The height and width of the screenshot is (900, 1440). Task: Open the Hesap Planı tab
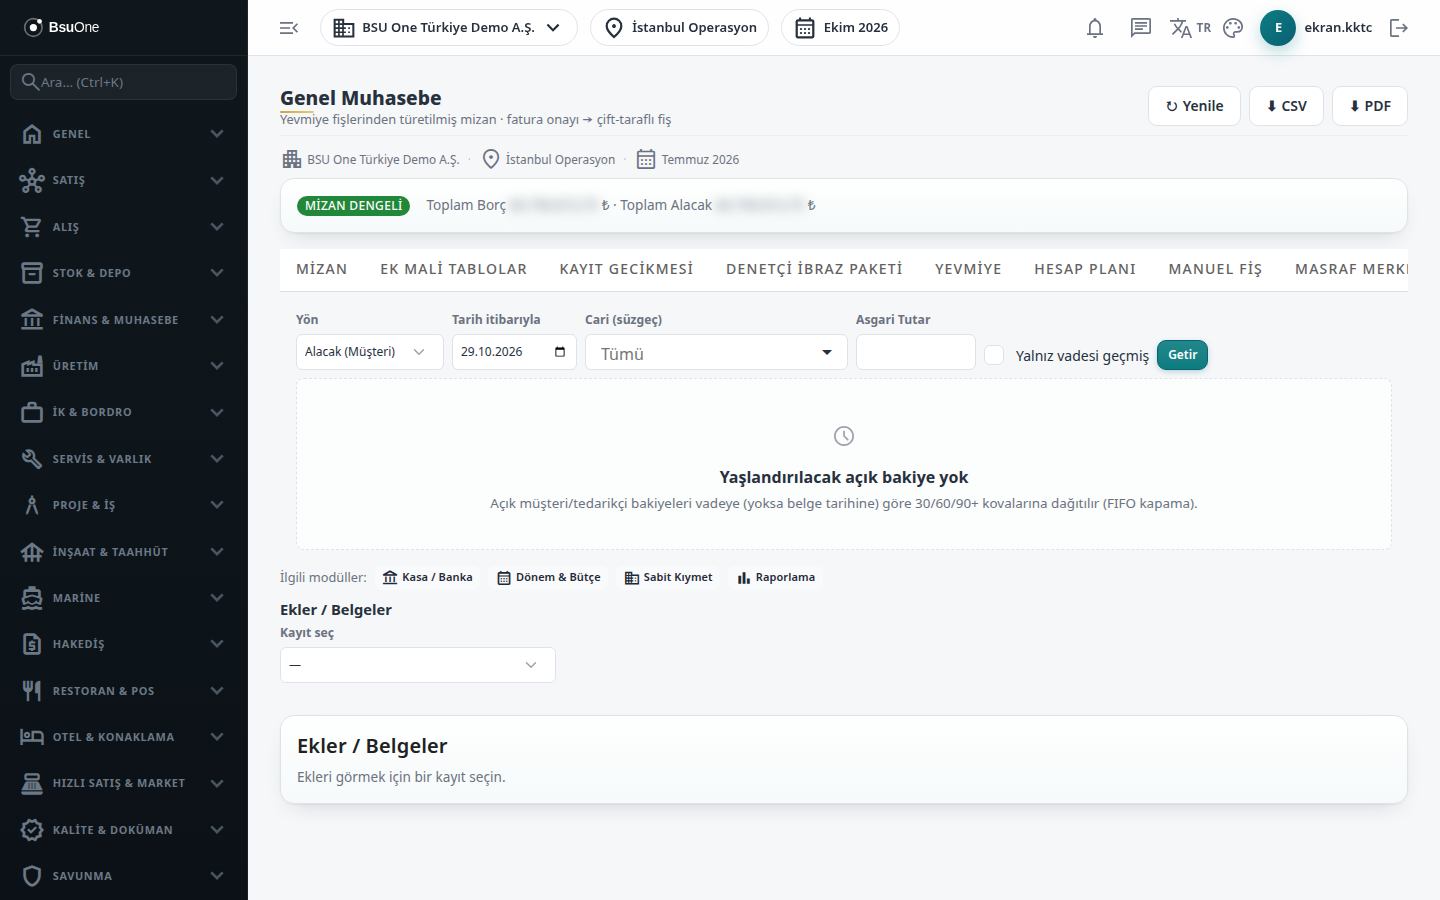[1085, 269]
